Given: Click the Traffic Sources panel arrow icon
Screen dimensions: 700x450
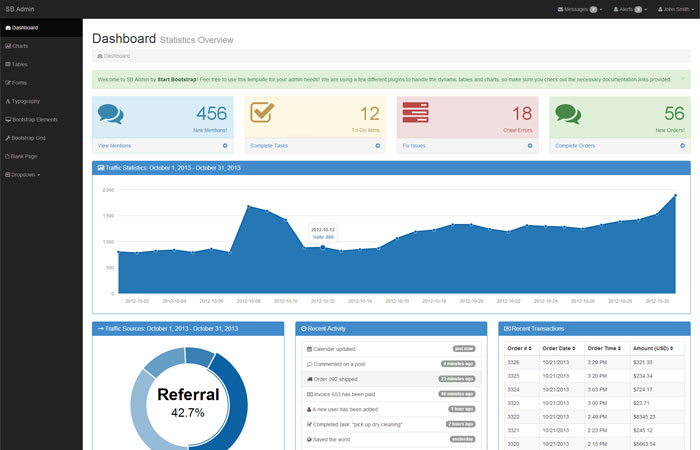Looking at the screenshot, I should pos(100,329).
